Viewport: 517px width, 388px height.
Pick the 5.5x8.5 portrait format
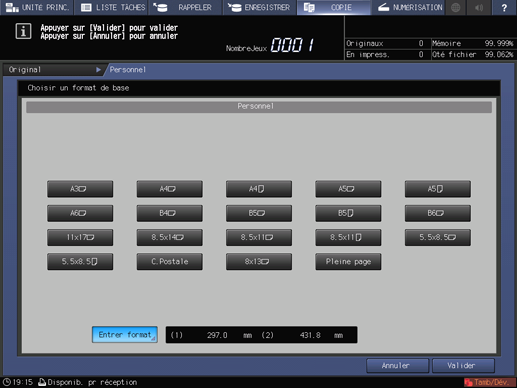click(80, 262)
